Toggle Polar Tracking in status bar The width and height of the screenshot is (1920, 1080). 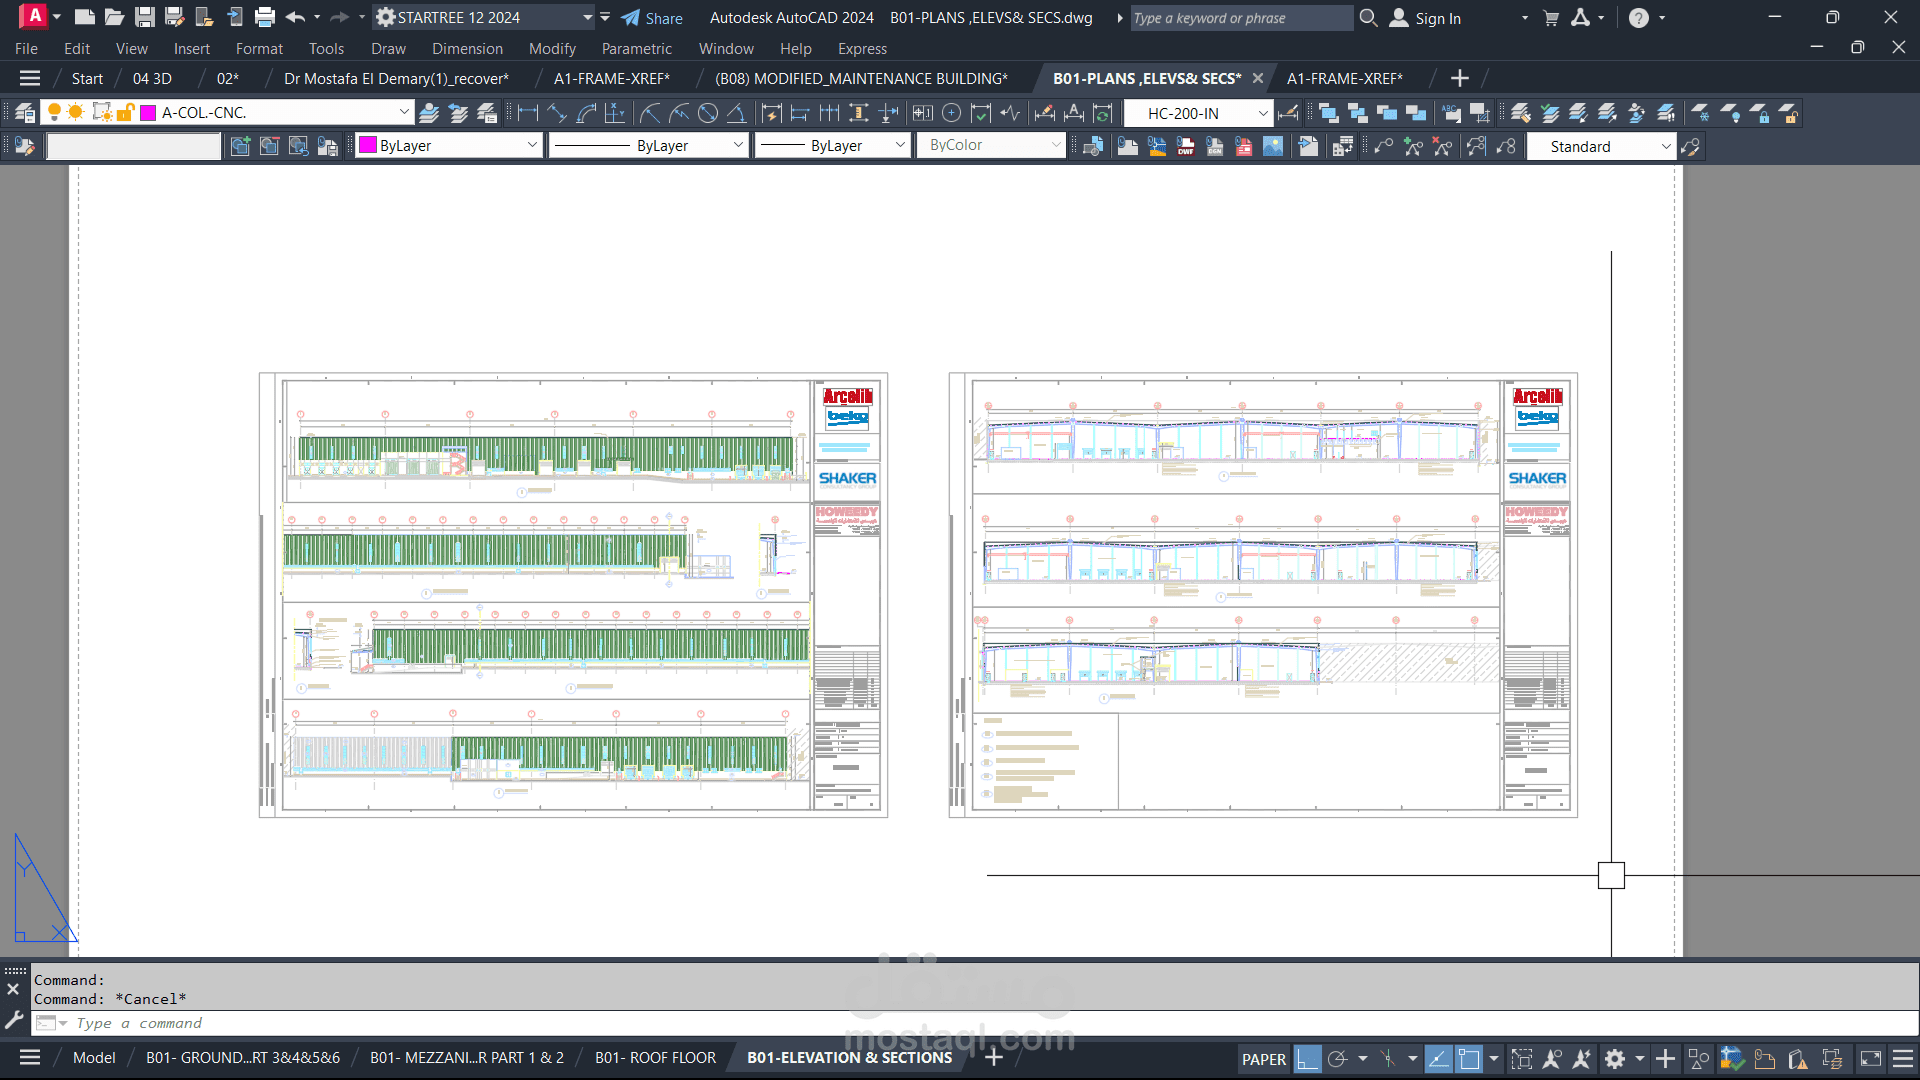click(1337, 1059)
